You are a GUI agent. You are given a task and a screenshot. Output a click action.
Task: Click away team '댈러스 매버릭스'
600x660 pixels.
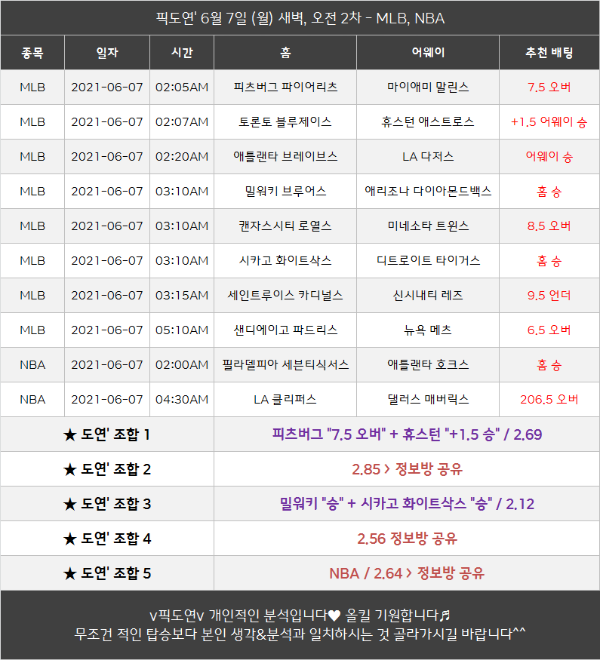(x=428, y=399)
